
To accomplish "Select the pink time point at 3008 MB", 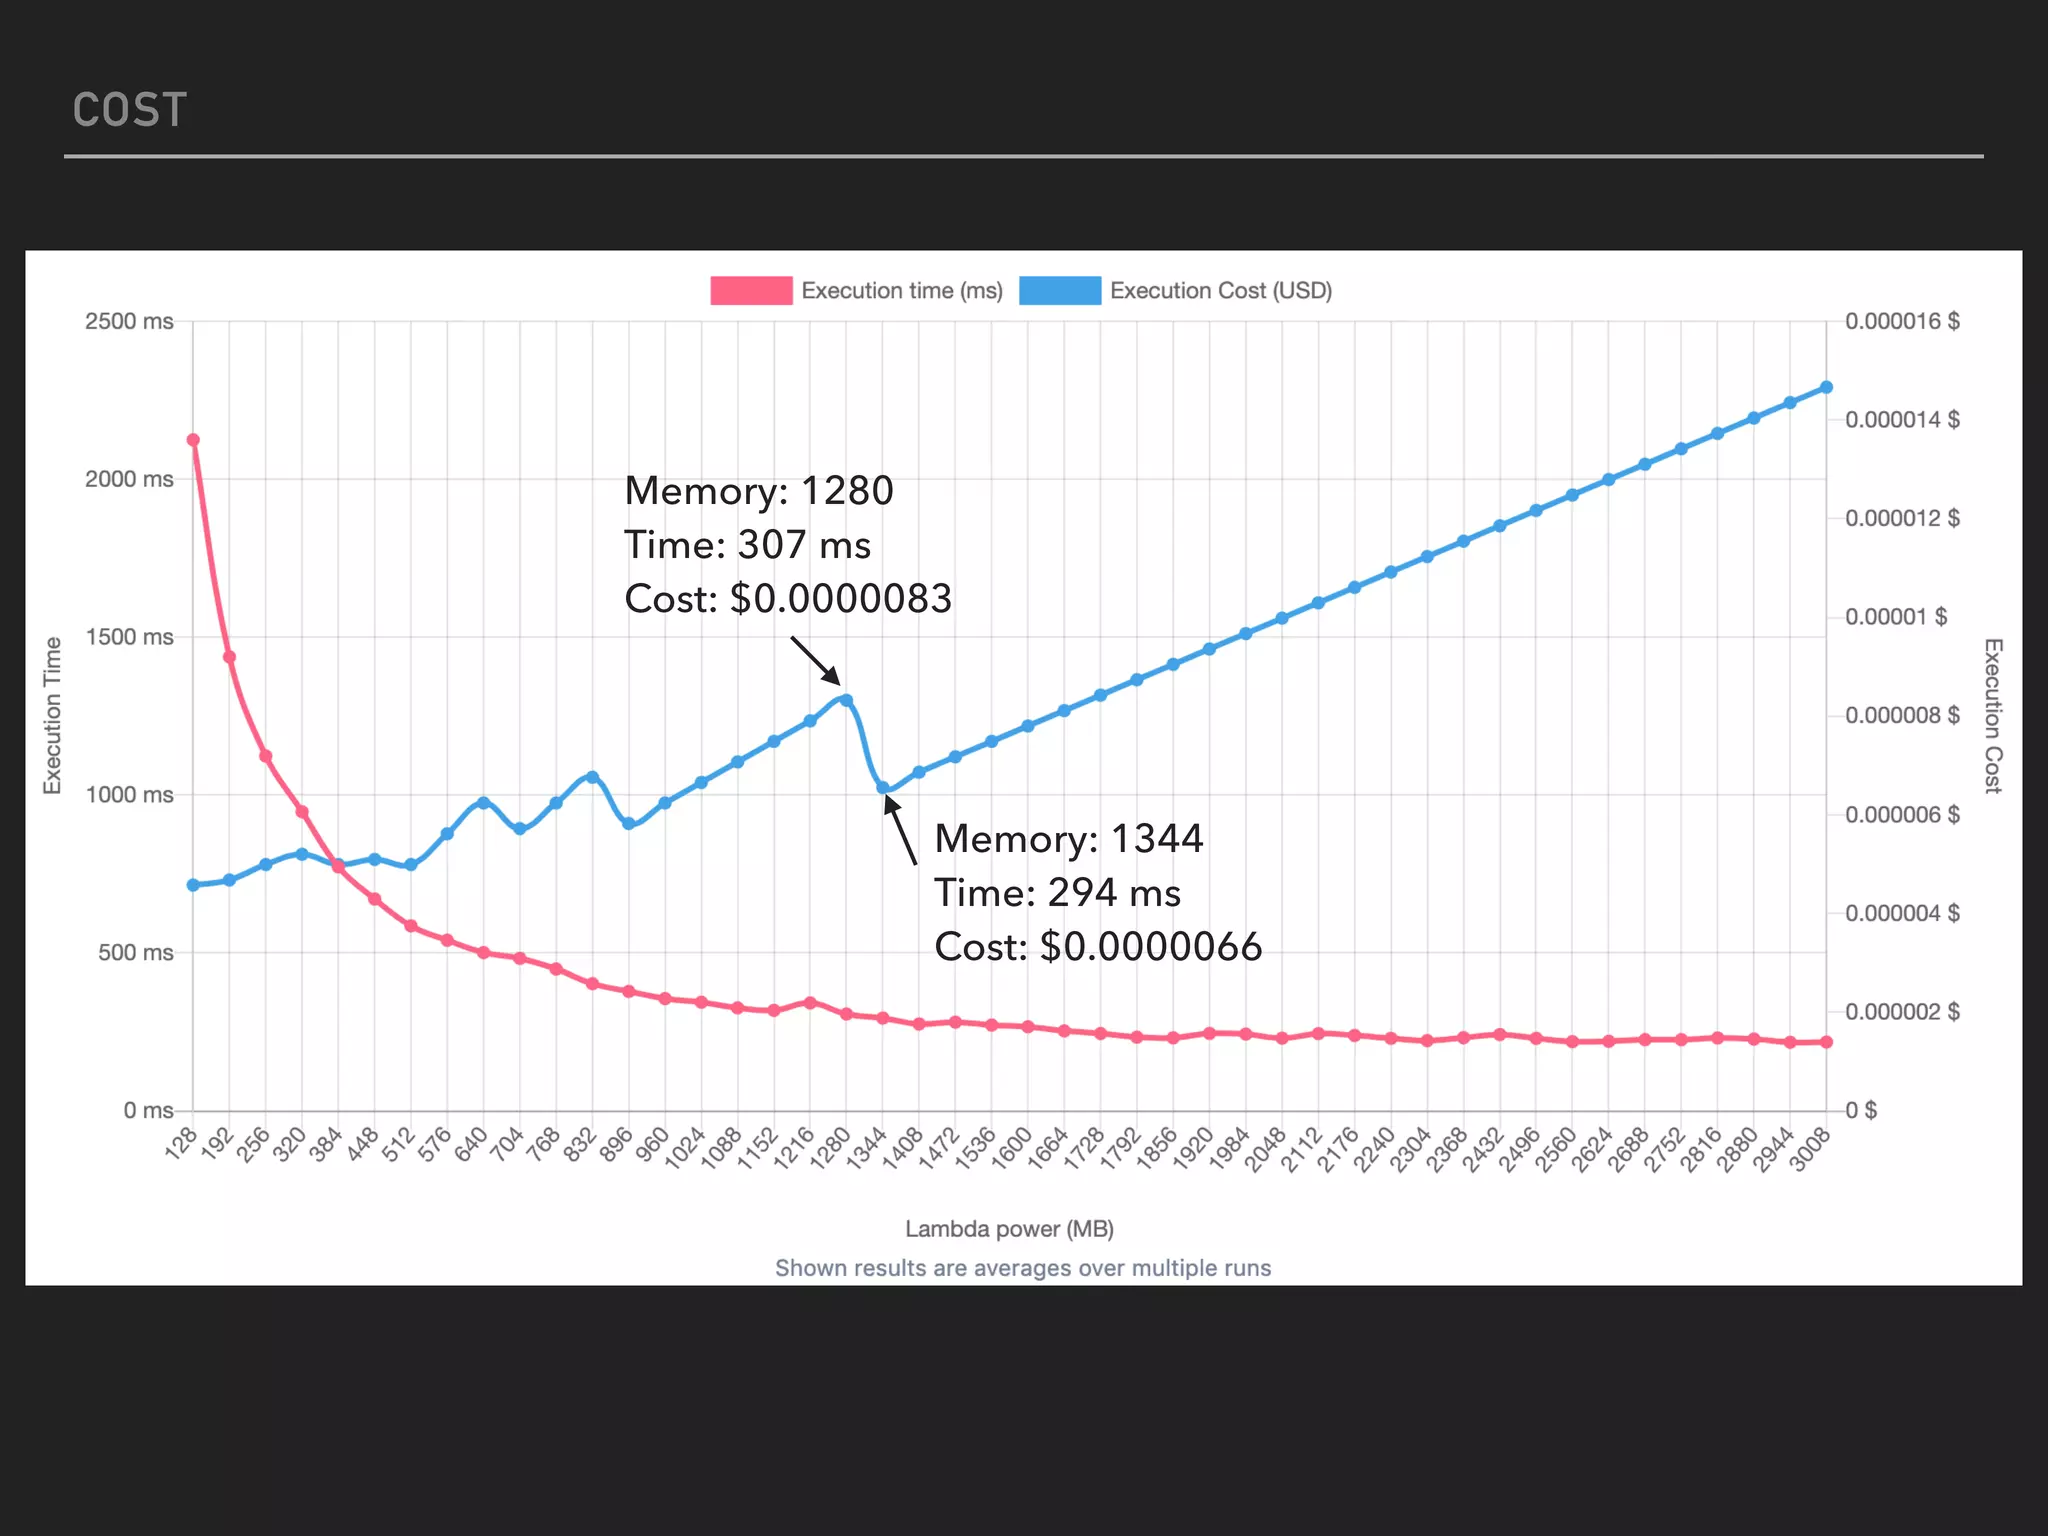I will [x=1826, y=1042].
